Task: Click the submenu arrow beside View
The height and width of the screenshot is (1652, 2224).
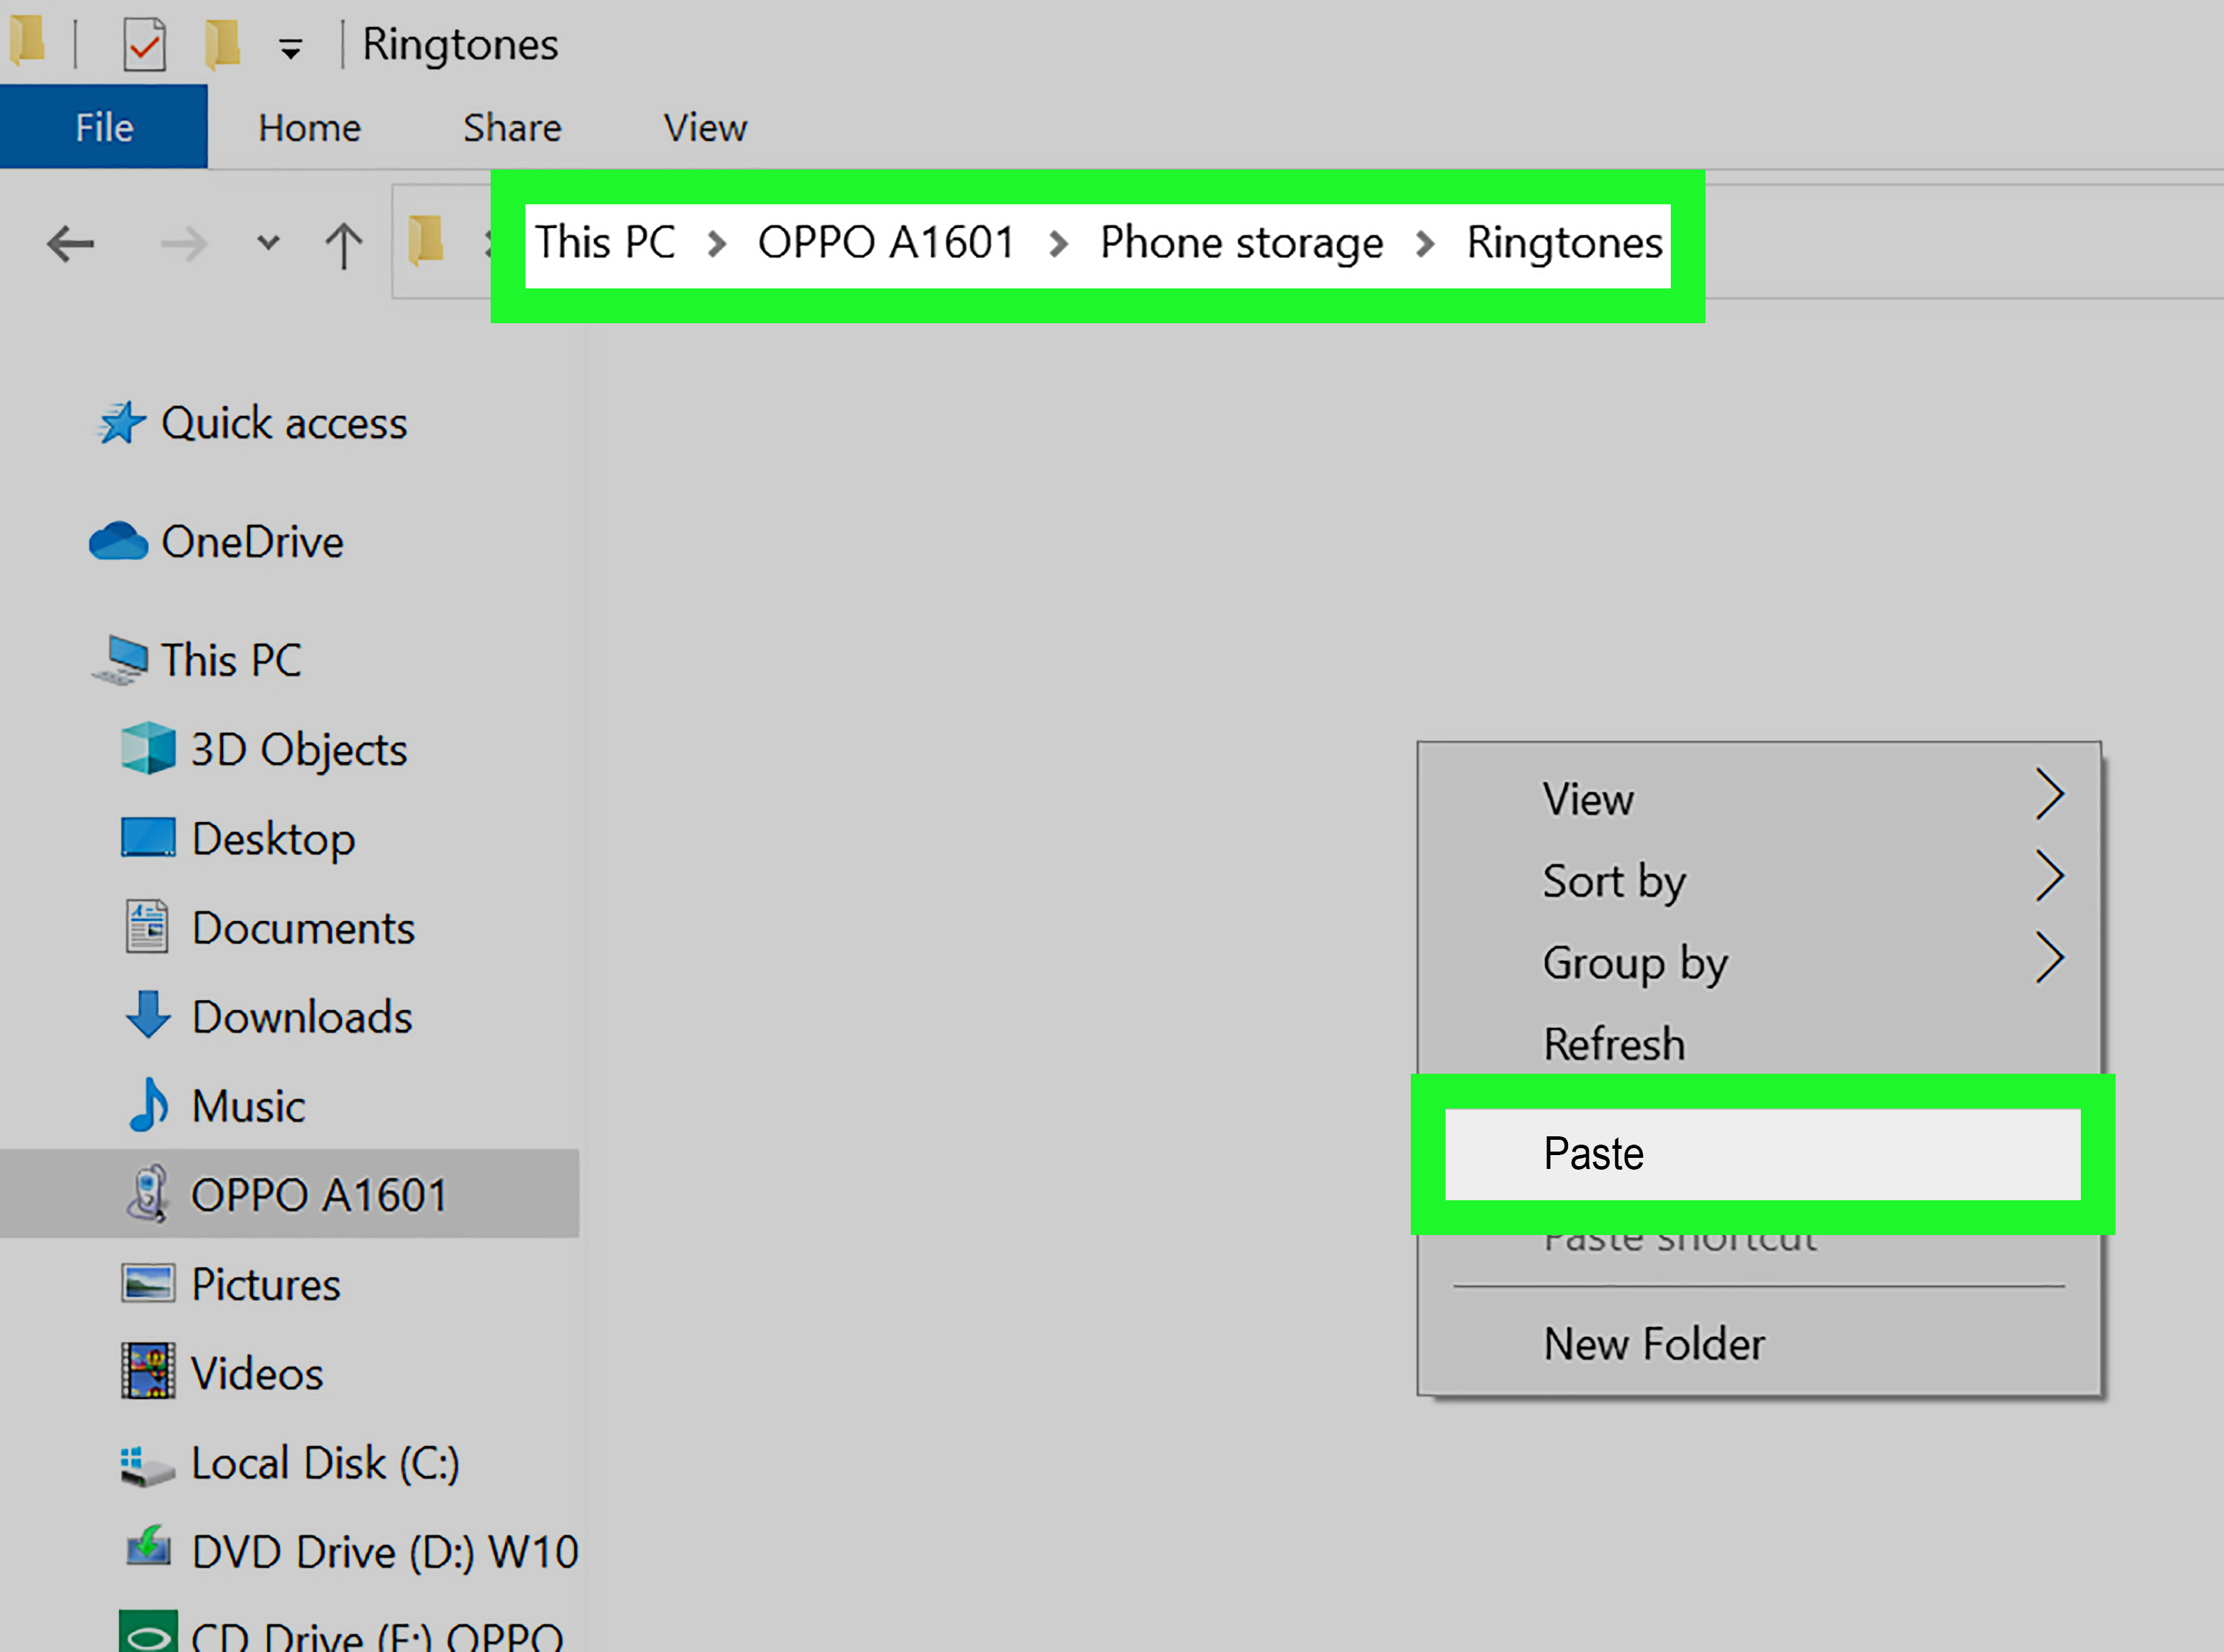Action: (x=2050, y=795)
